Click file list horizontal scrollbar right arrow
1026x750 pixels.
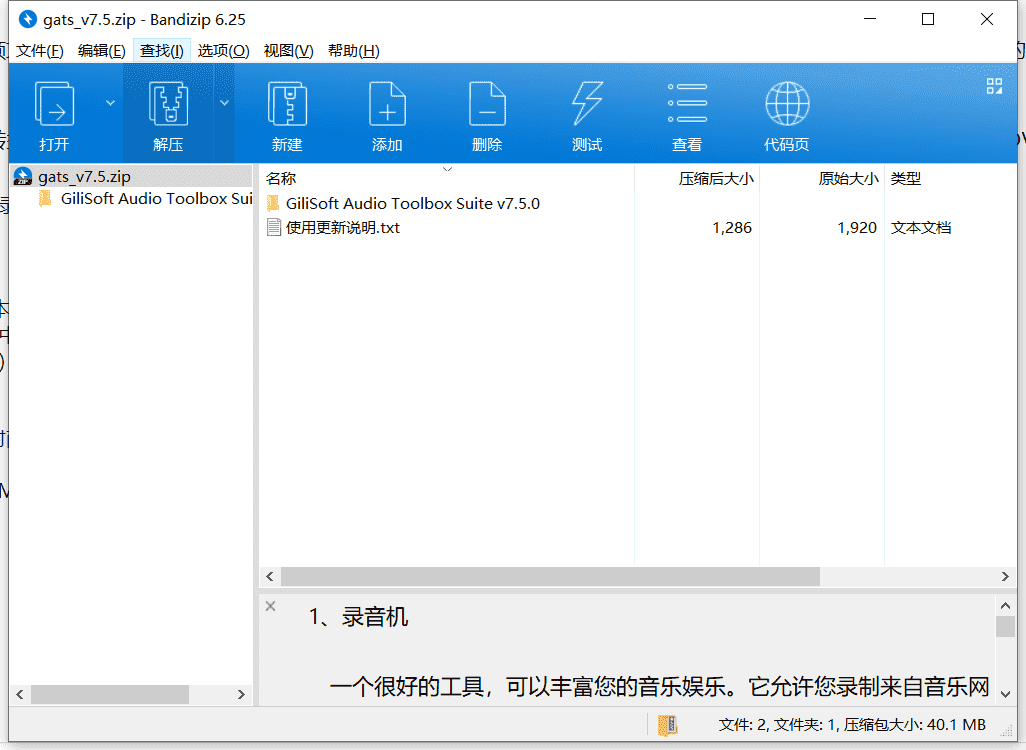tap(1005, 577)
